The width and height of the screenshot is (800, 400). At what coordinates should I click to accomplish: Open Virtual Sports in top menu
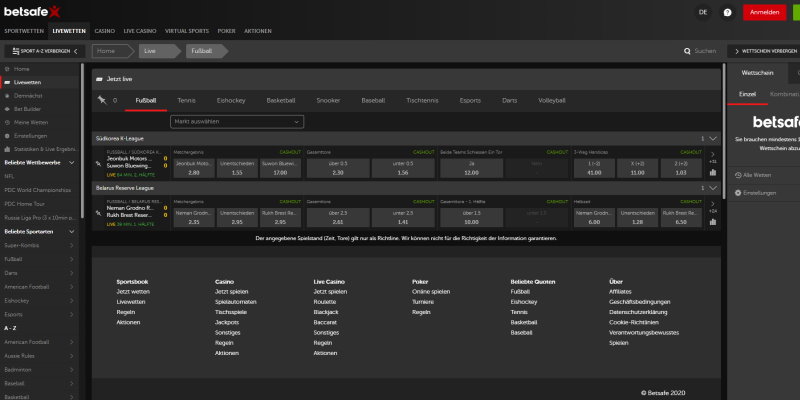[x=187, y=31]
